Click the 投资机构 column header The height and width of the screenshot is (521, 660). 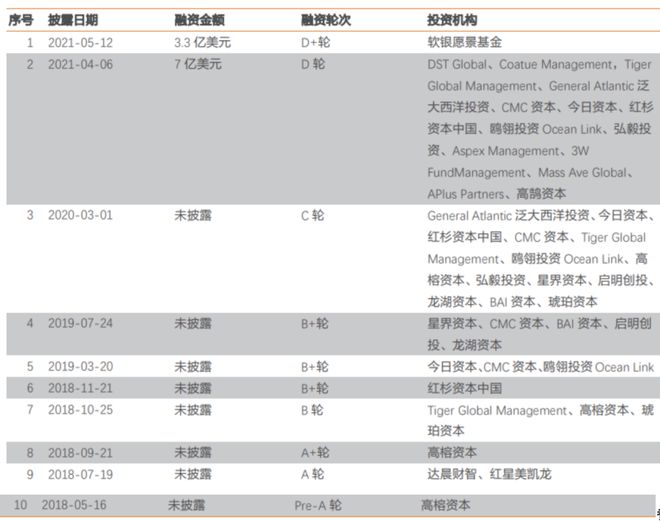pos(452,20)
